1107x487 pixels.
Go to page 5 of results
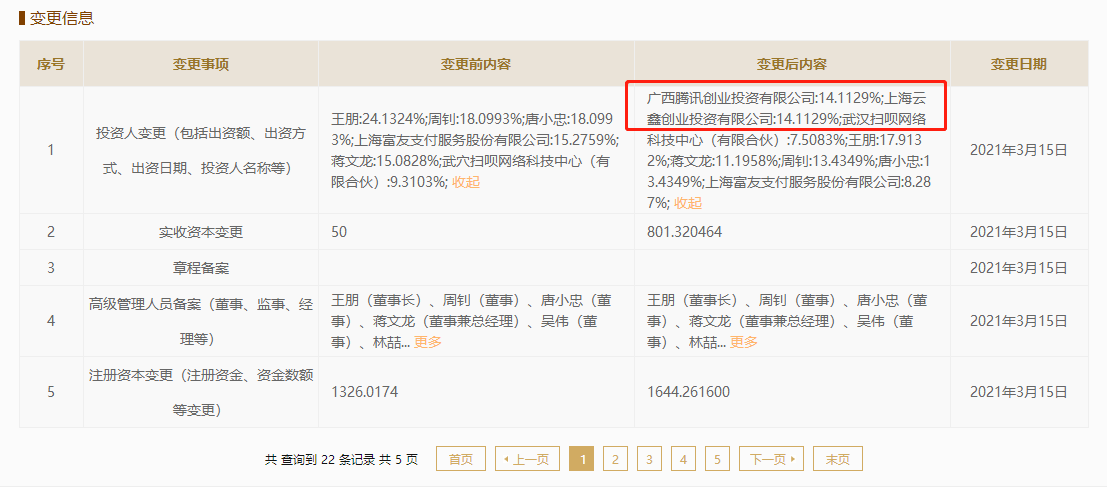click(x=717, y=459)
